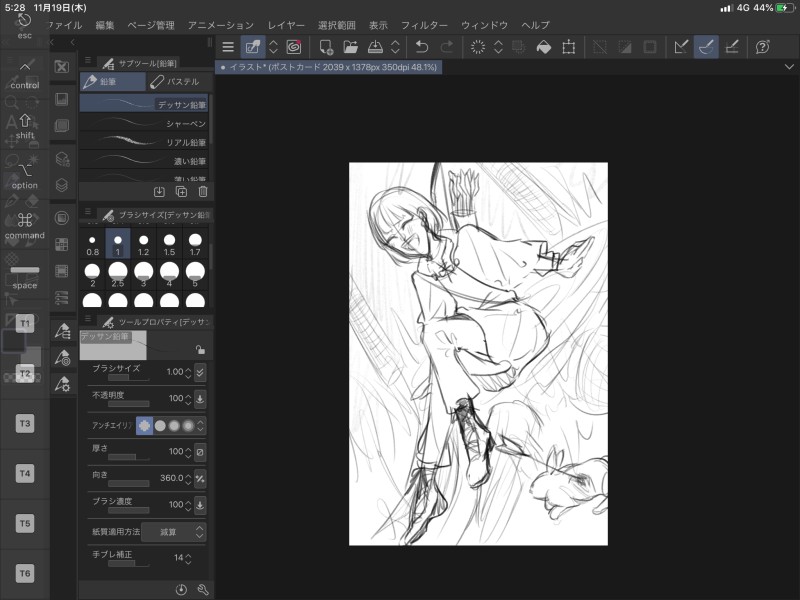Toggle snap to grid icon
The height and width of the screenshot is (600, 800).
732,47
